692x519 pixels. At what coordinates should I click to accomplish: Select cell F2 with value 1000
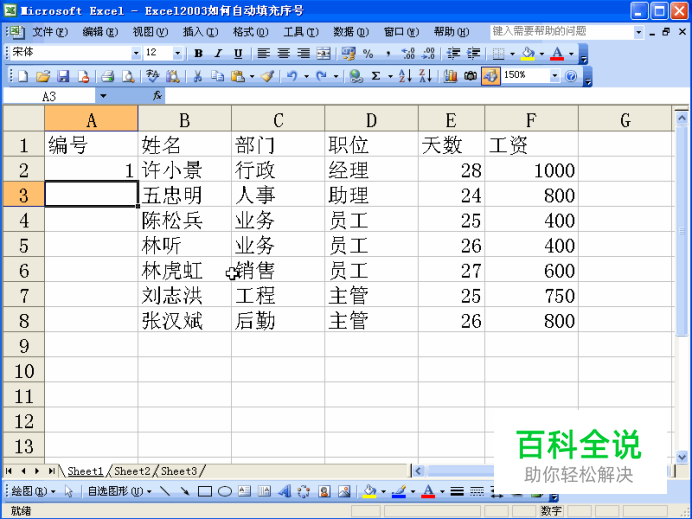pyautogui.click(x=532, y=170)
